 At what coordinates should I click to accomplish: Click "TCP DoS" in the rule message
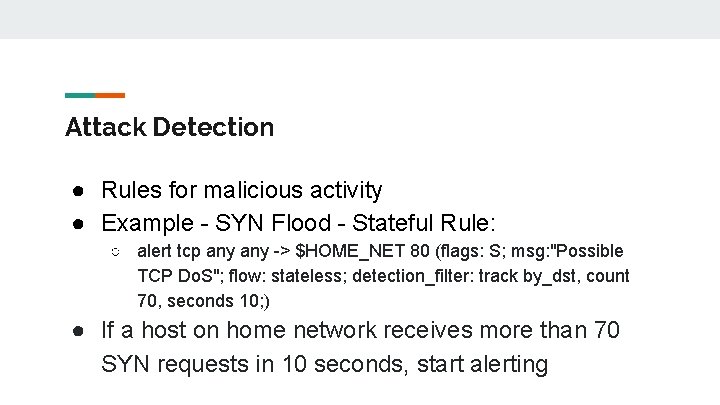(175, 276)
